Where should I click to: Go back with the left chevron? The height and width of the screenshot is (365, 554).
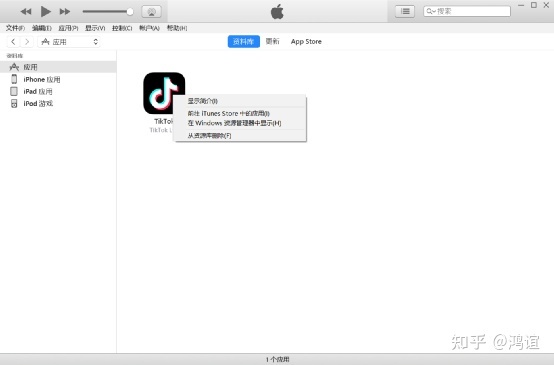pos(13,42)
